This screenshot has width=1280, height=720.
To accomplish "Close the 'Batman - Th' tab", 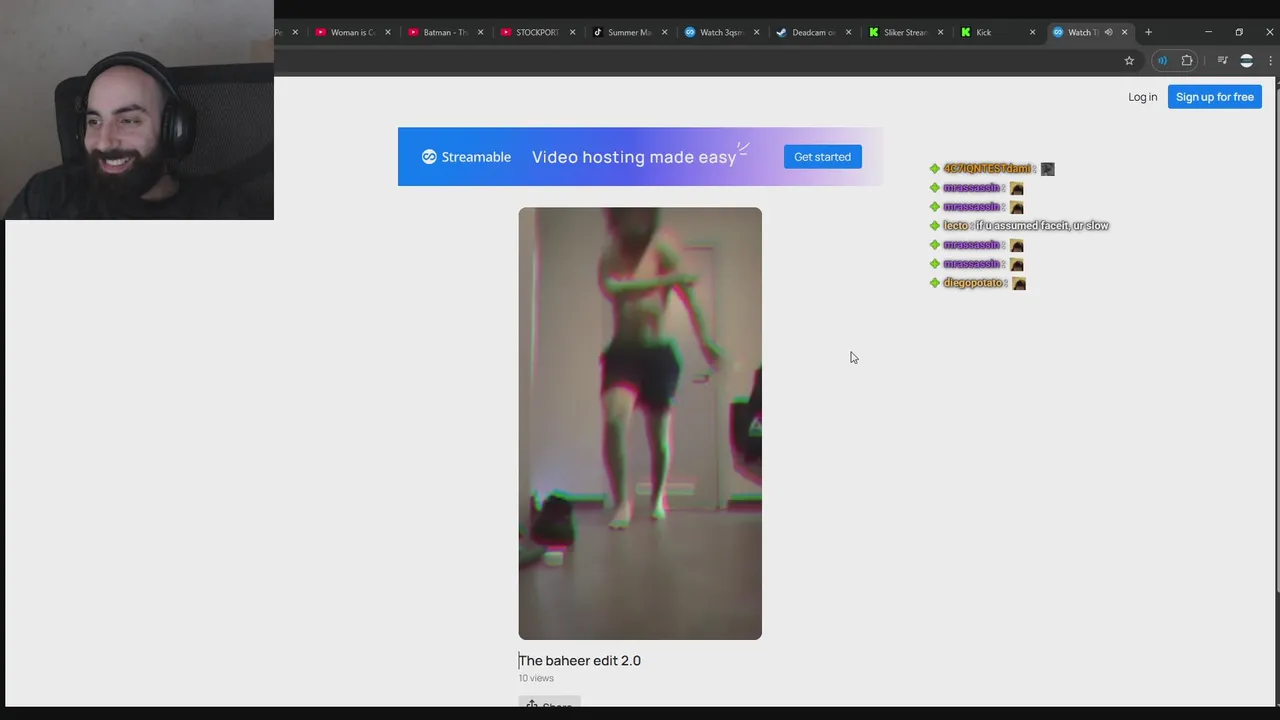I will pyautogui.click(x=480, y=32).
